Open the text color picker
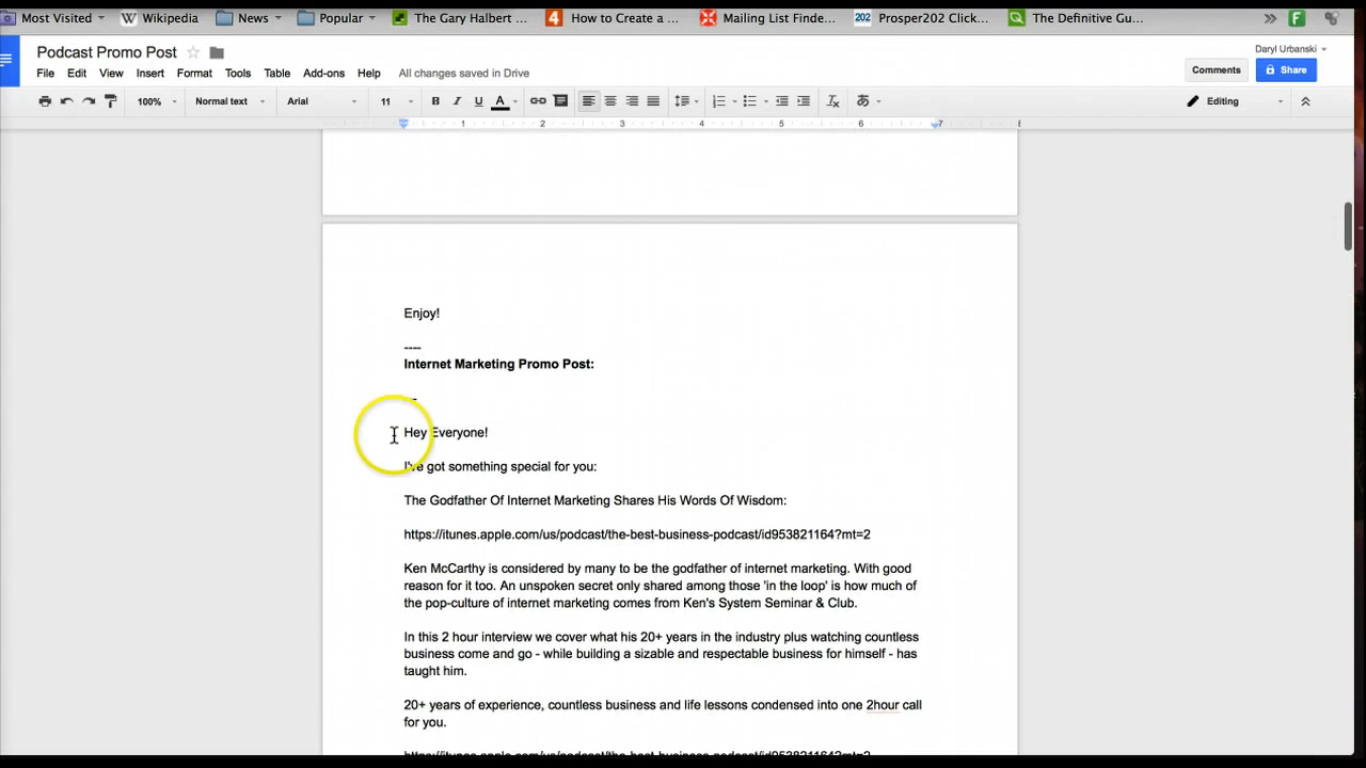The height and width of the screenshot is (768, 1366). pos(504,101)
